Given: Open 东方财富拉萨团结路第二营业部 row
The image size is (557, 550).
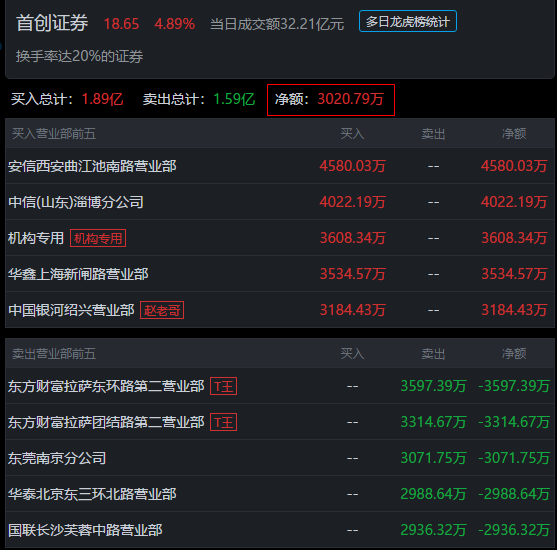Looking at the screenshot, I should 280,422.
